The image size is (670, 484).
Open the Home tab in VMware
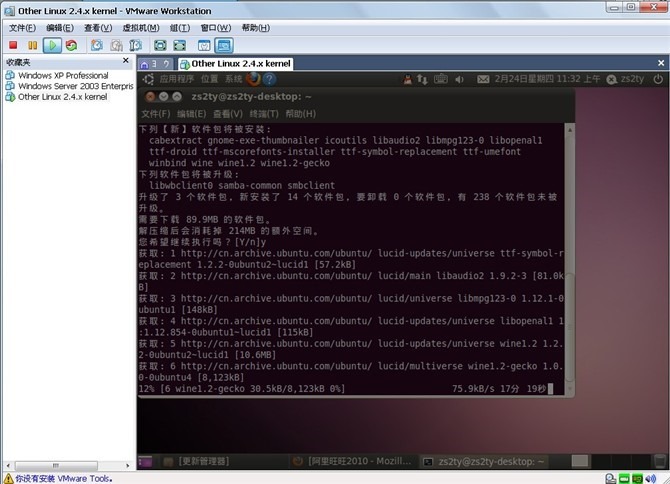pyautogui.click(x=144, y=64)
